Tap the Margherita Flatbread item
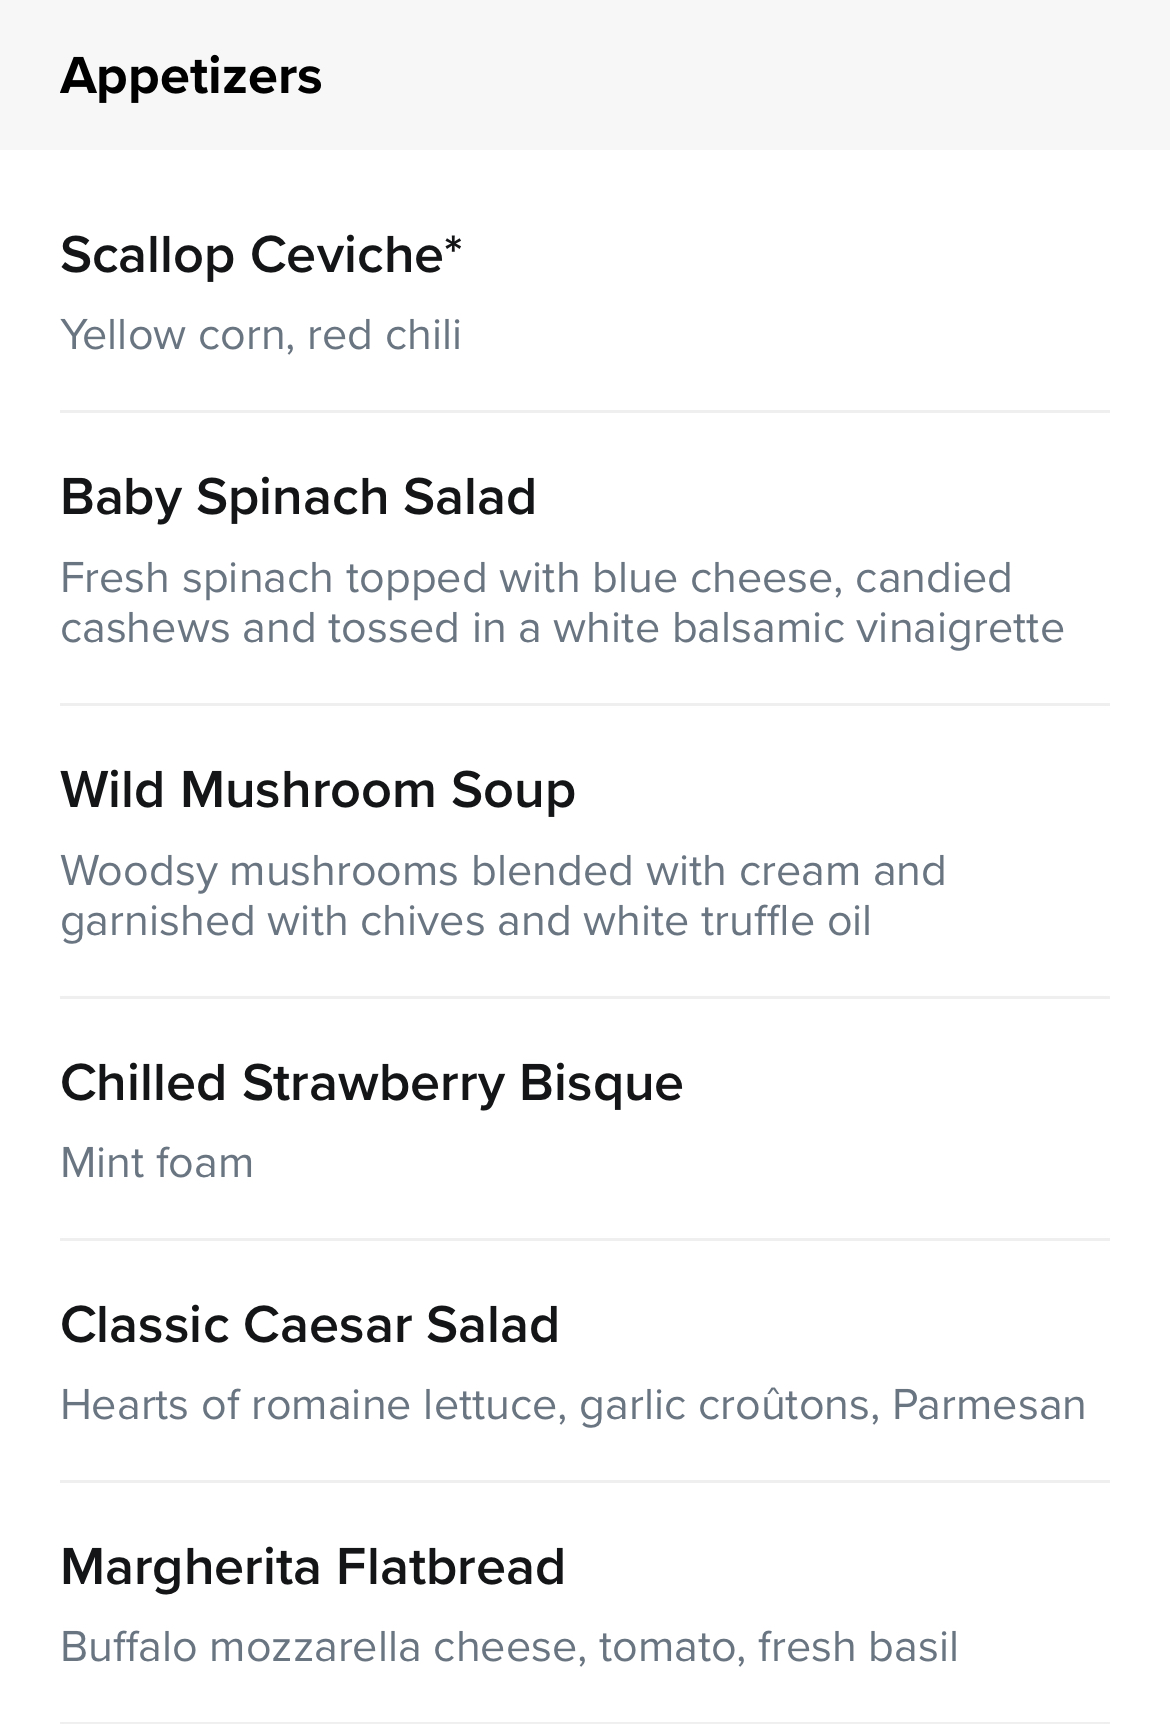The height and width of the screenshot is (1724, 1170). [585, 1603]
